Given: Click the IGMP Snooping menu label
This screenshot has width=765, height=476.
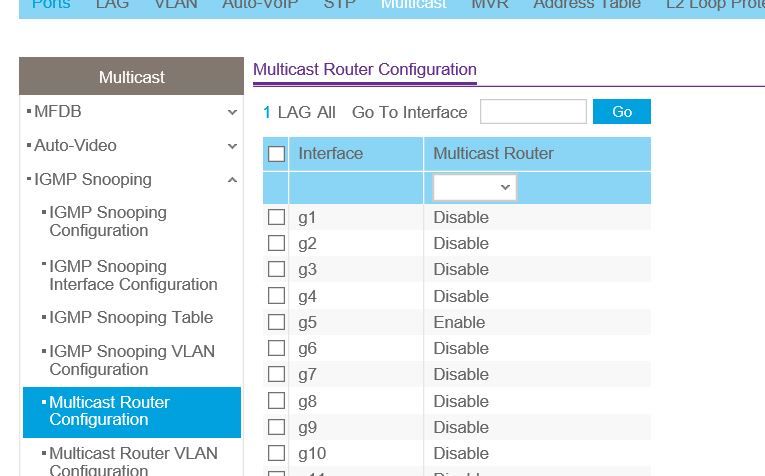Looking at the screenshot, I should click(x=93, y=179).
